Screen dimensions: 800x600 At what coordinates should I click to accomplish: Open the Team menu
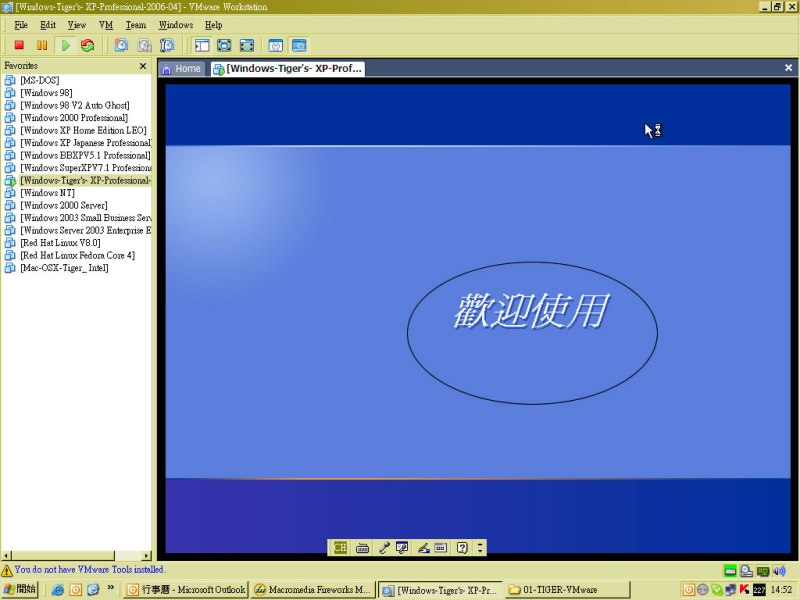136,25
